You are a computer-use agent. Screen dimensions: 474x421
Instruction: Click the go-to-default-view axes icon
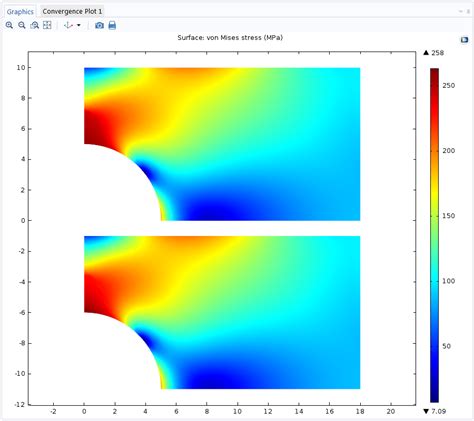point(68,25)
